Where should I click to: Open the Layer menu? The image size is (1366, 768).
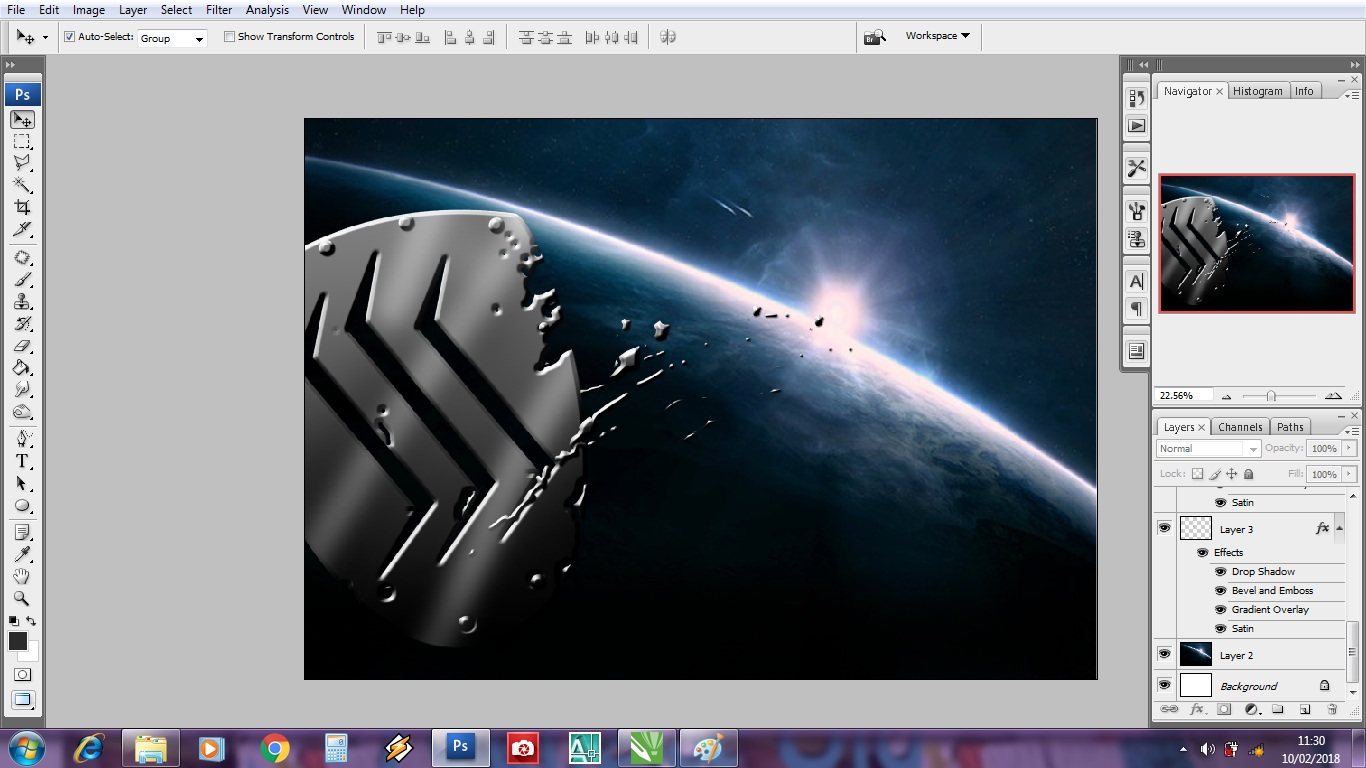[x=133, y=10]
